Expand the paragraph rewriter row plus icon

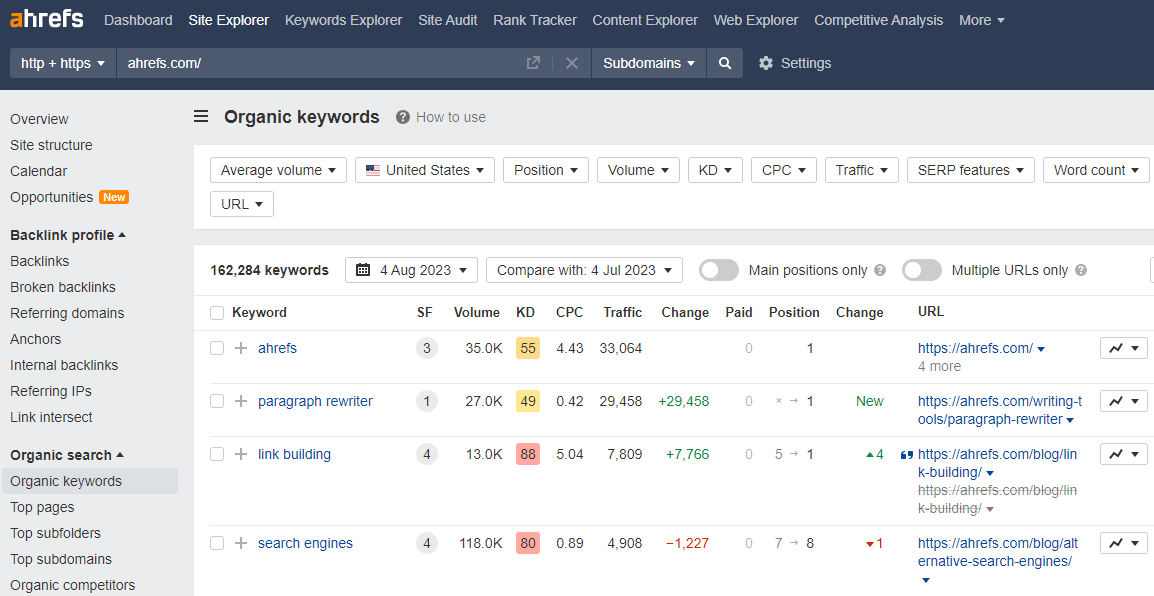241,401
